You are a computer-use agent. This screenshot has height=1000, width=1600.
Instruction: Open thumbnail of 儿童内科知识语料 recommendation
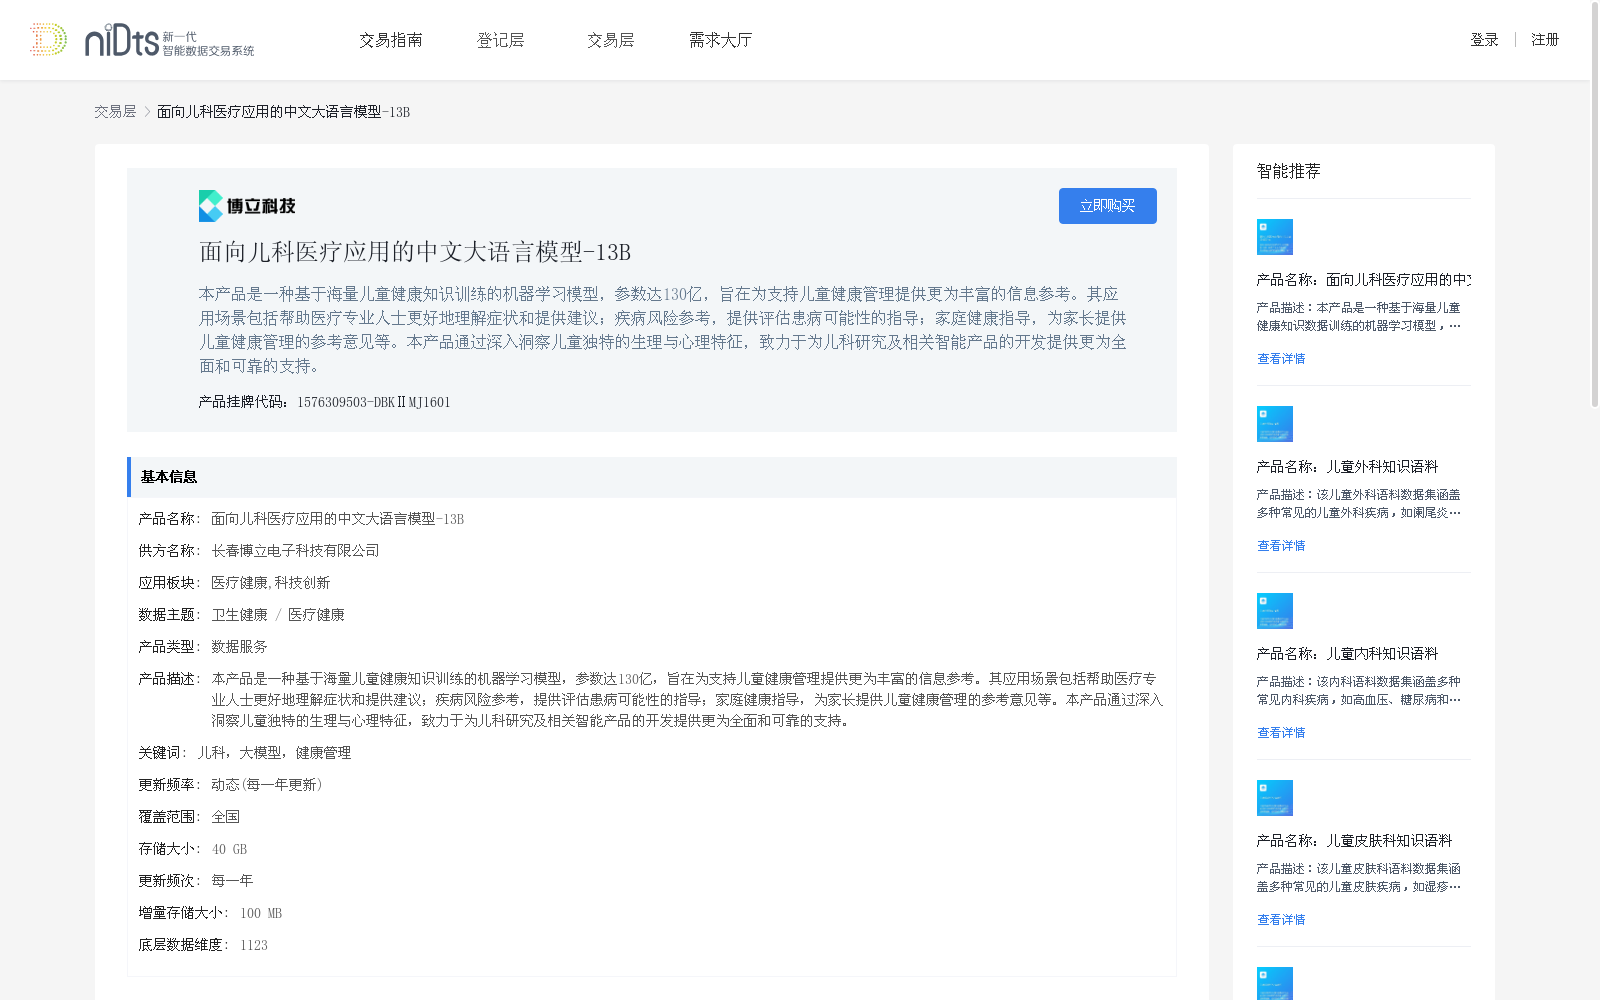coord(1275,611)
